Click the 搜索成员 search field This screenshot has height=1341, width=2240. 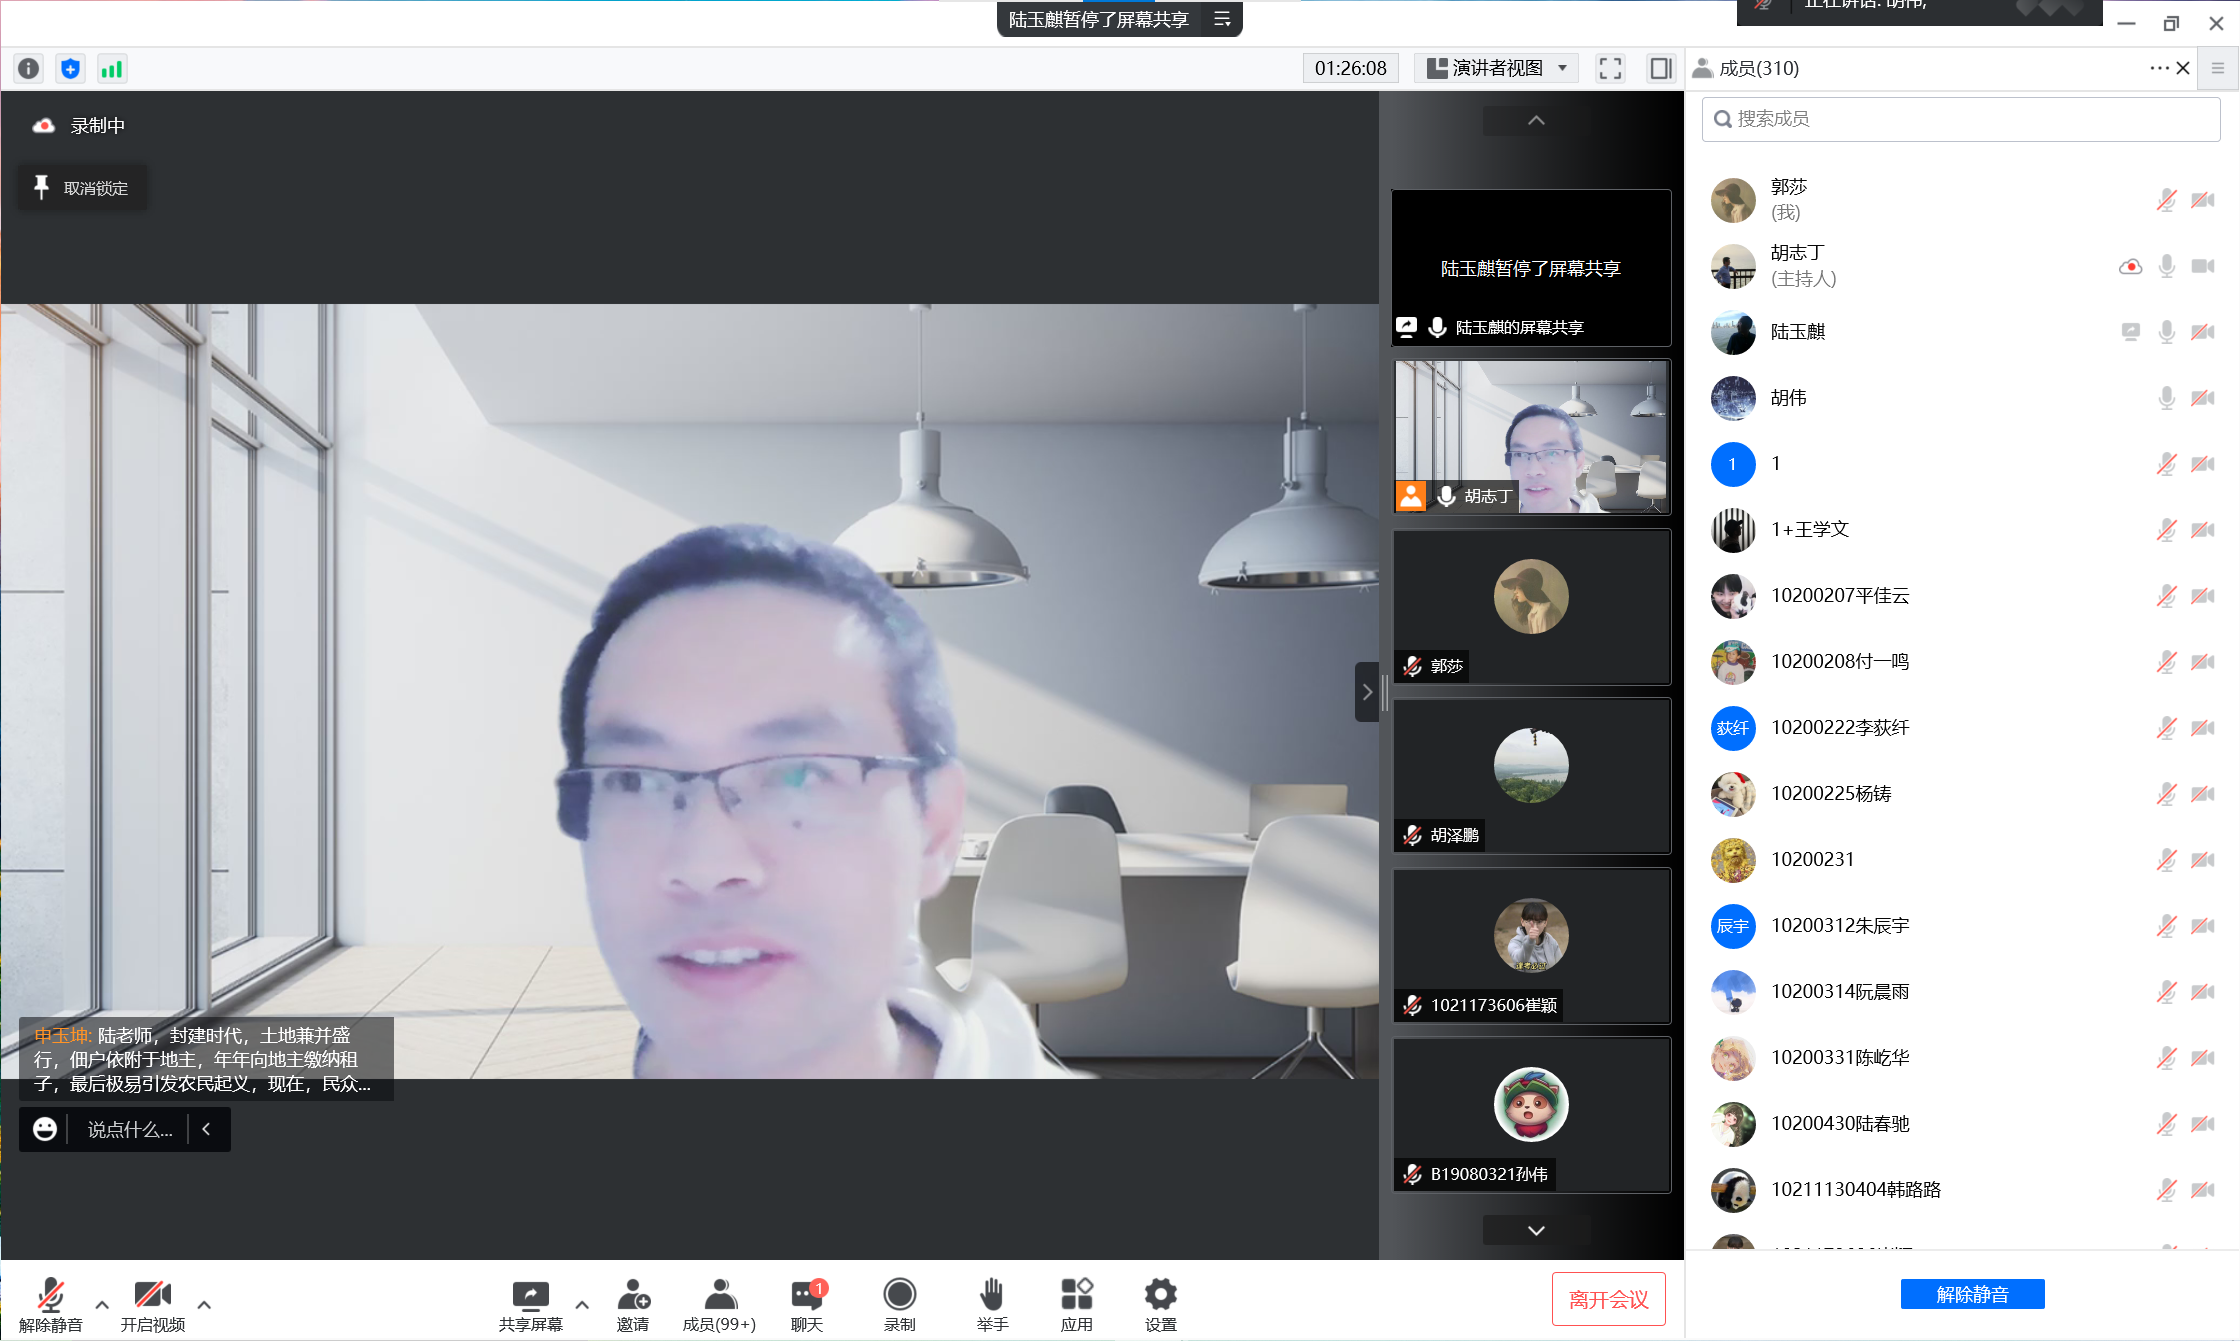pos(1960,119)
